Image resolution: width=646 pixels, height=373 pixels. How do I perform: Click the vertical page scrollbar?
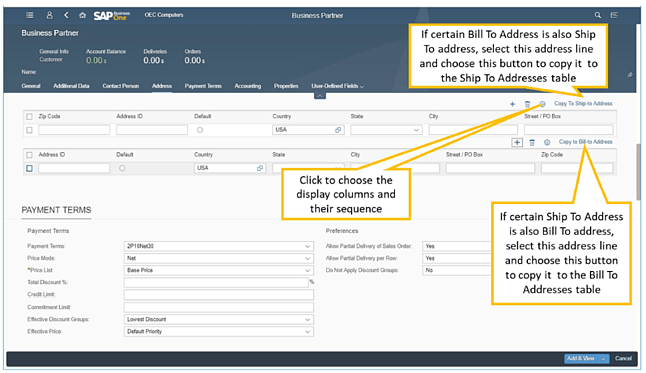(x=638, y=171)
